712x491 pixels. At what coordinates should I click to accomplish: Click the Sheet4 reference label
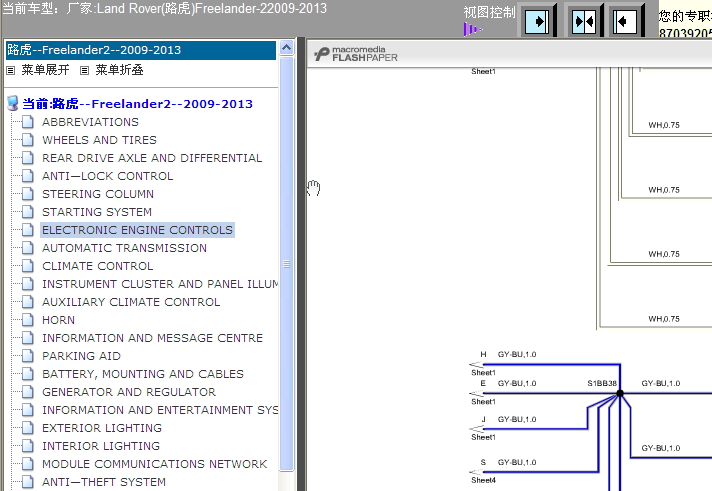pos(484,480)
